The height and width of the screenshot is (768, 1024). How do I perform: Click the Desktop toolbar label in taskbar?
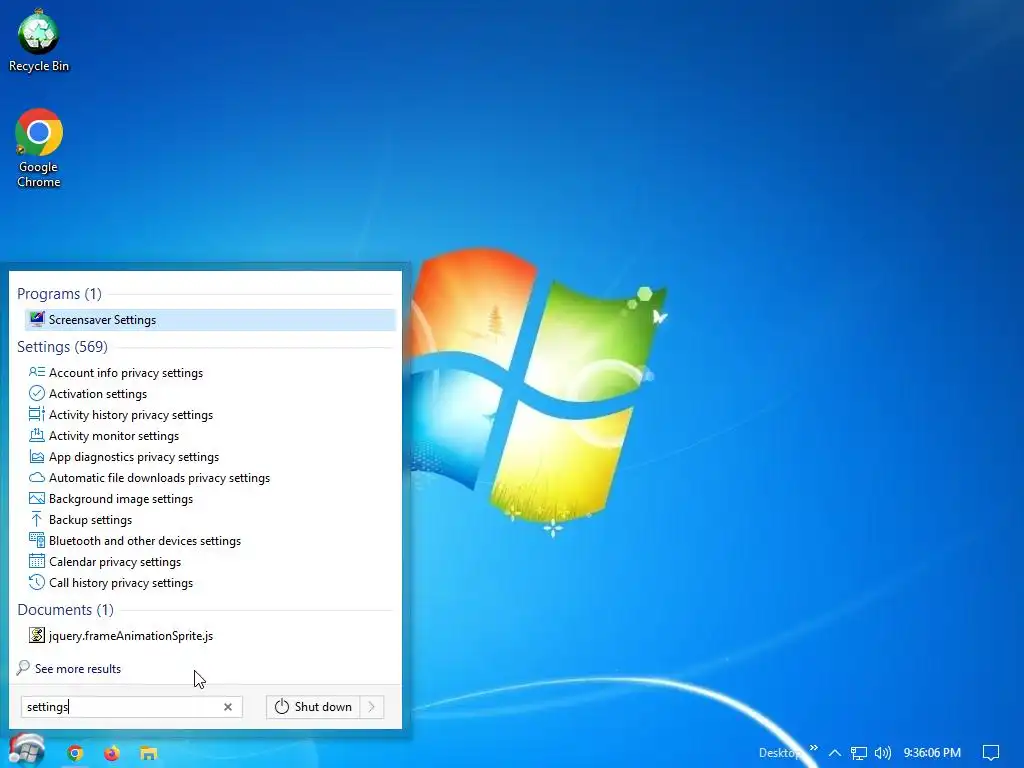(780, 753)
